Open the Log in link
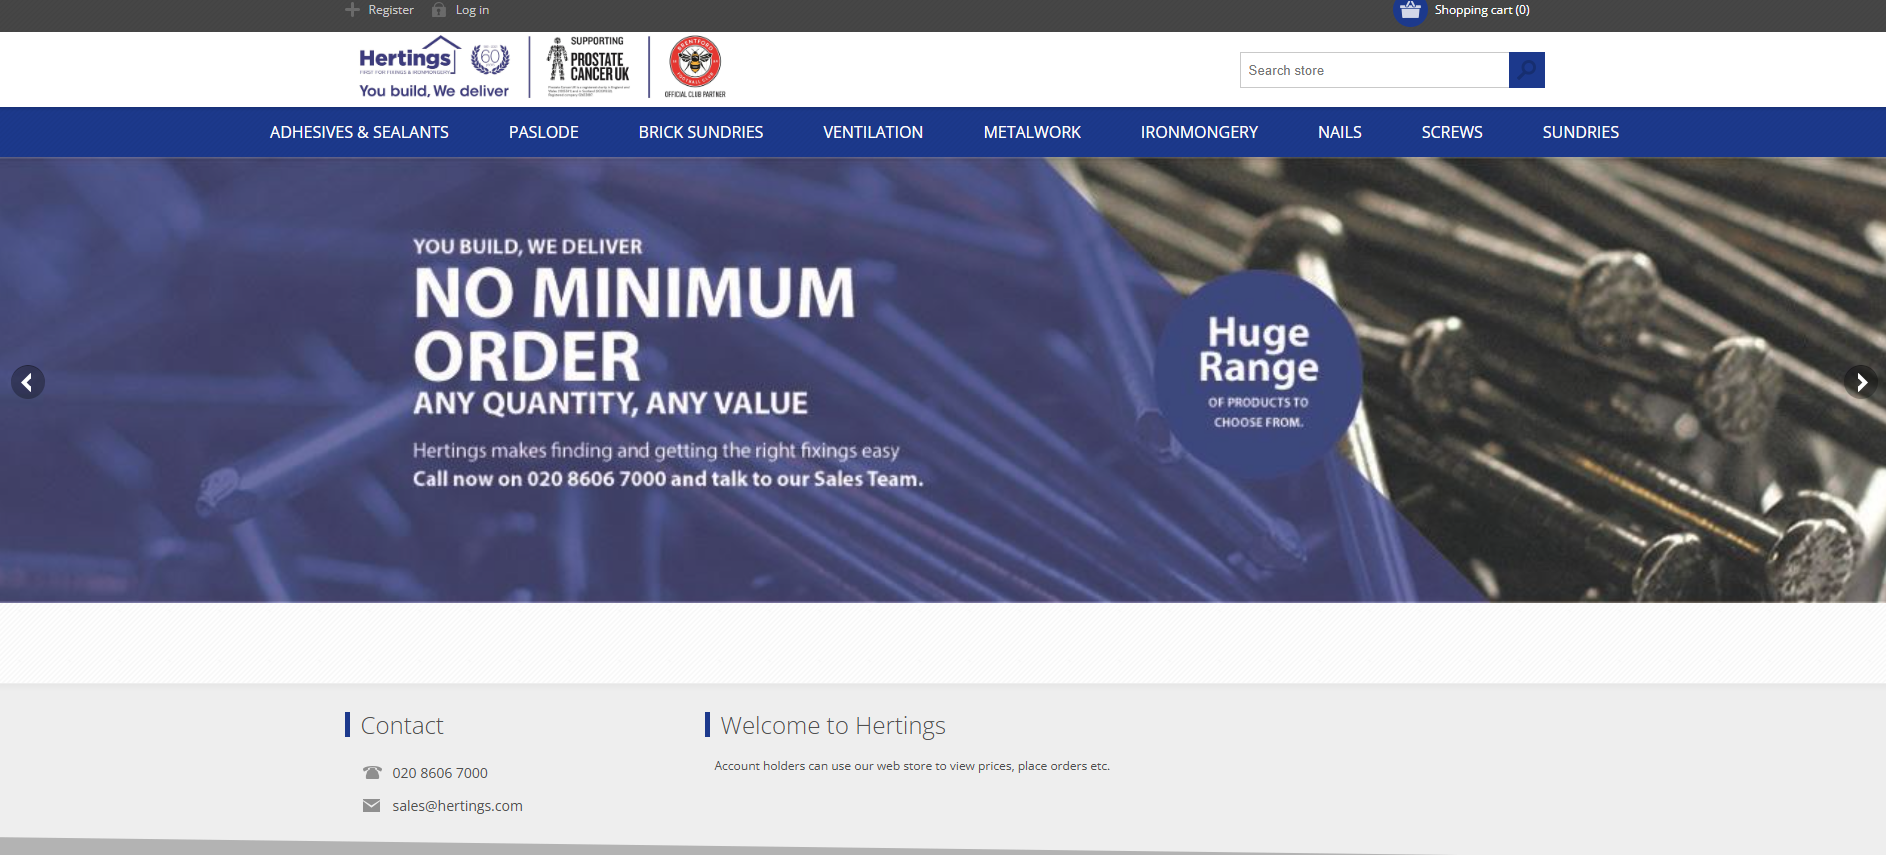The image size is (1886, 855). pos(472,10)
